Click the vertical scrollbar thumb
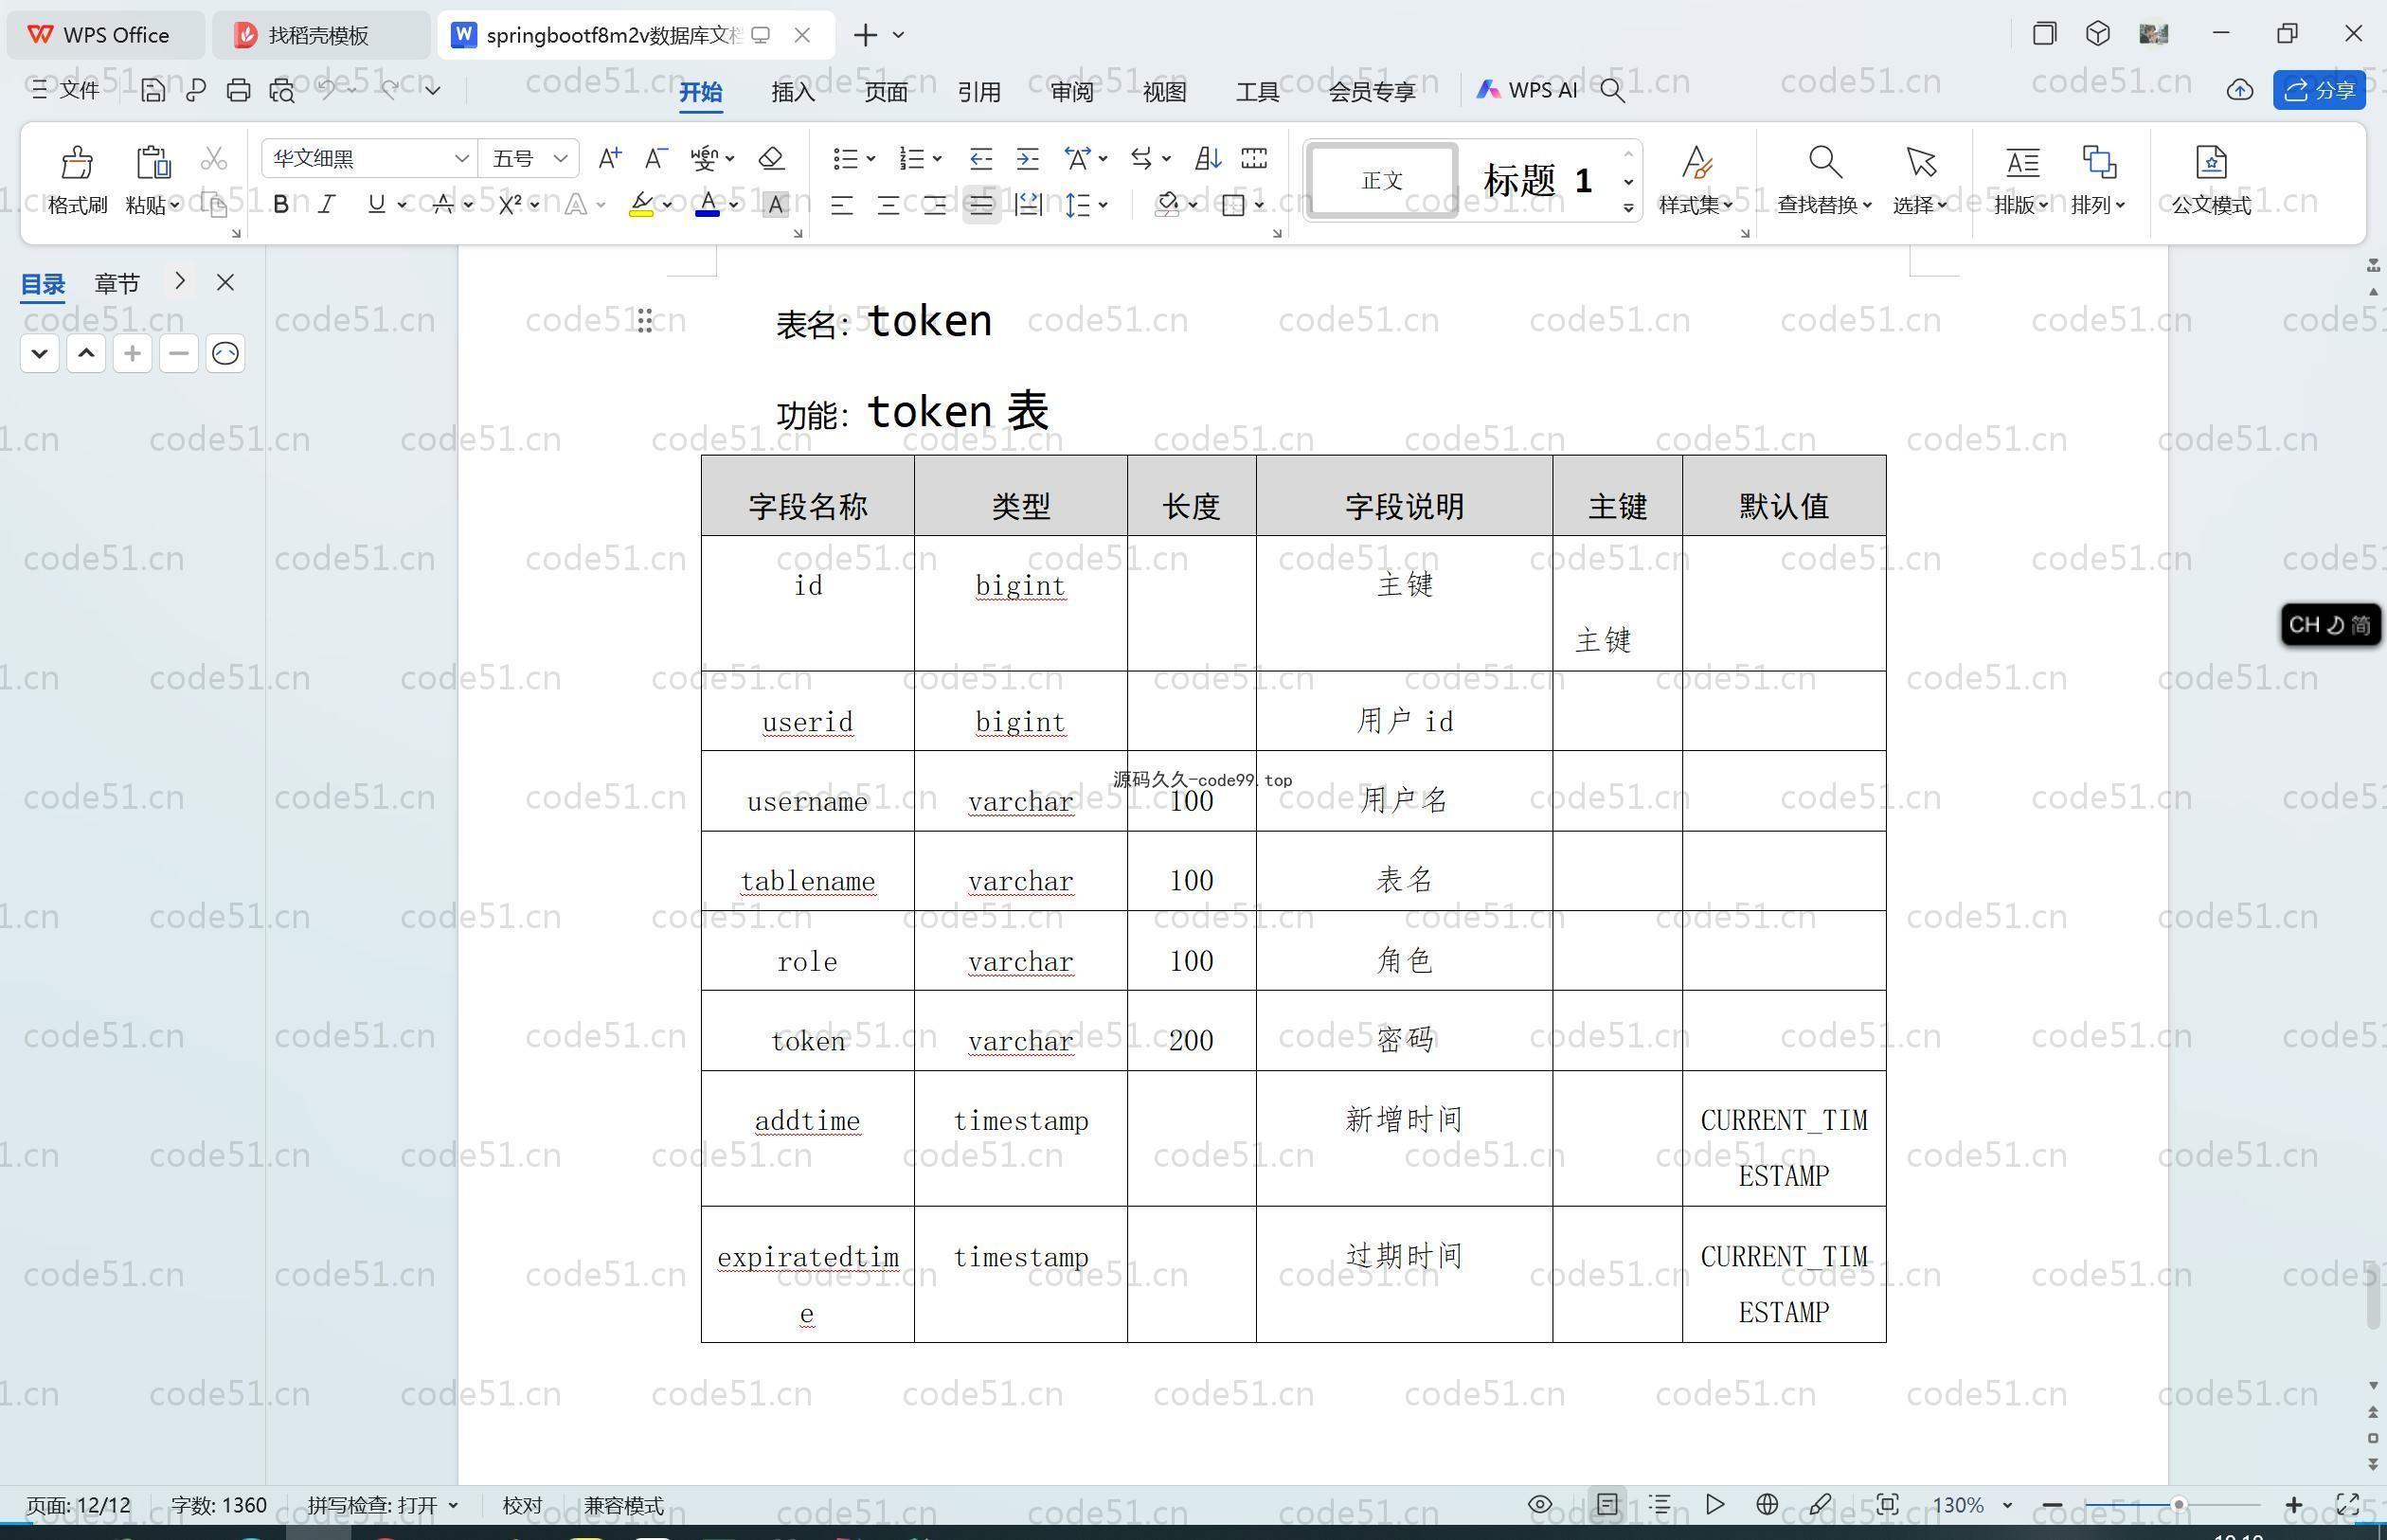 coord(2373,1296)
